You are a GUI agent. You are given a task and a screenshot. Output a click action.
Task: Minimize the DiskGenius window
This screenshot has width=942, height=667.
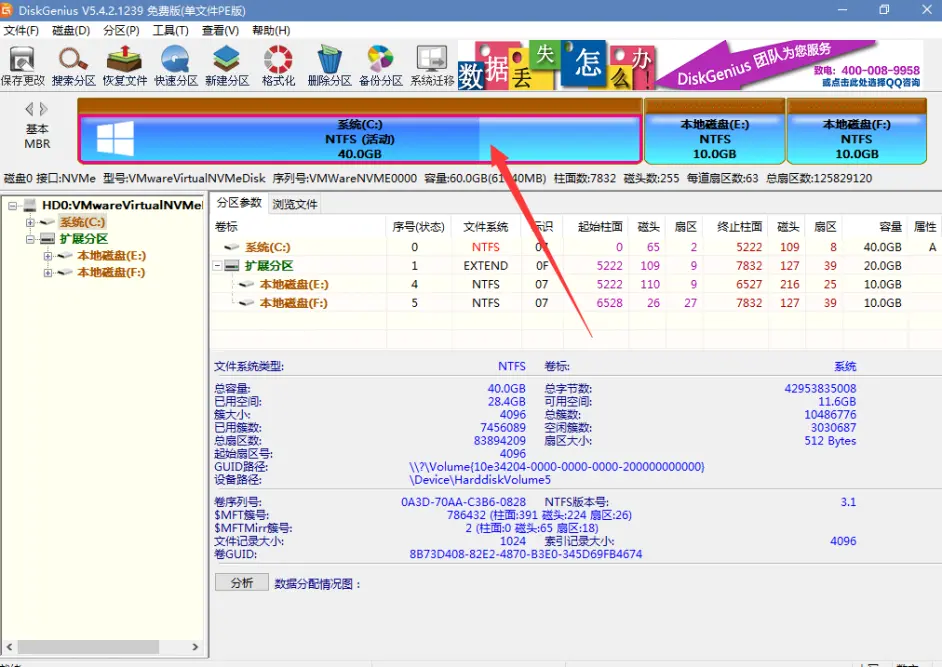pos(842,10)
